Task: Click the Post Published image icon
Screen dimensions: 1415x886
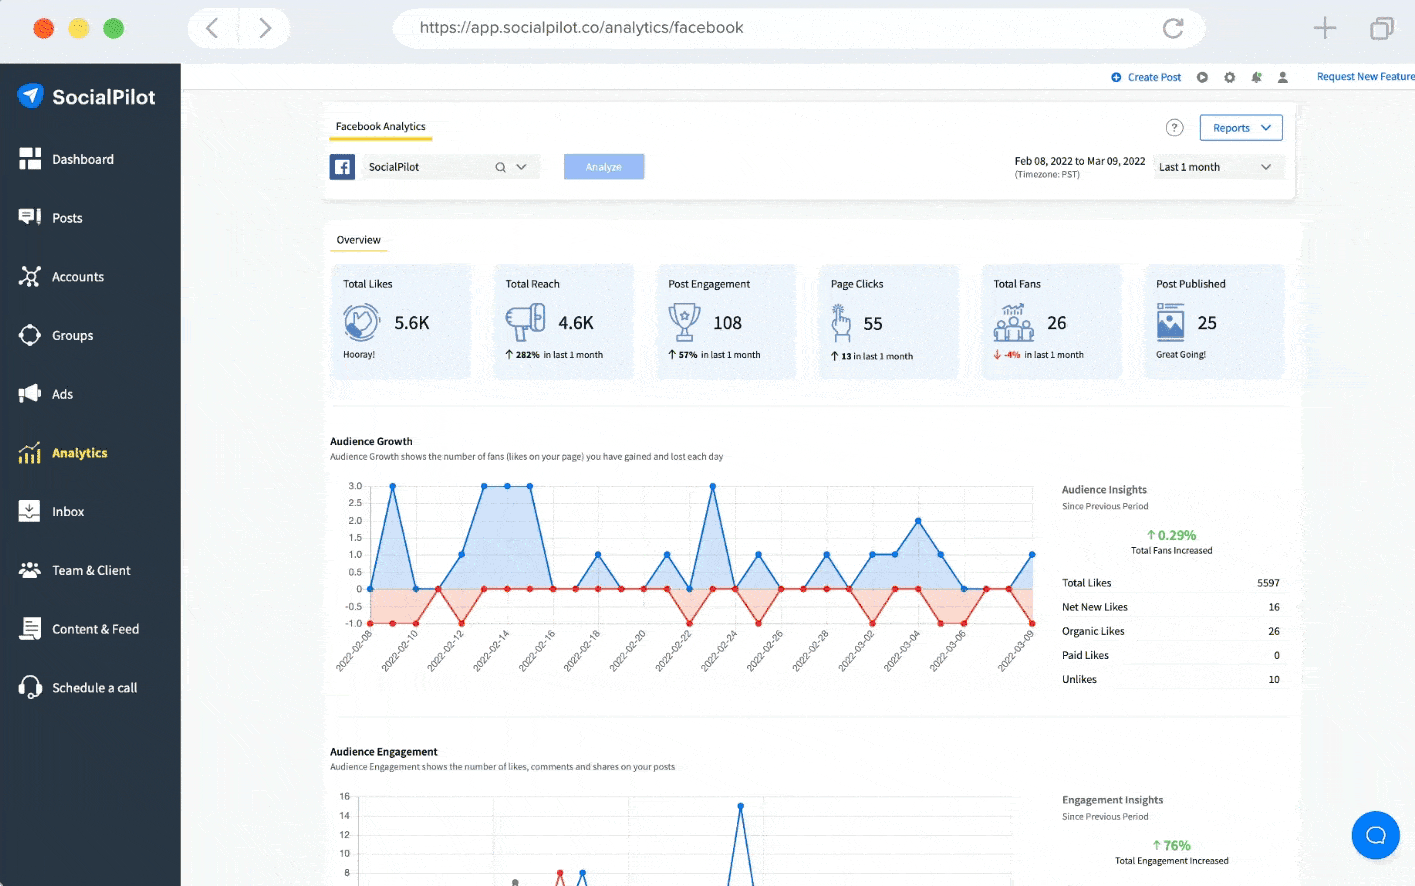Action: 1170,323
